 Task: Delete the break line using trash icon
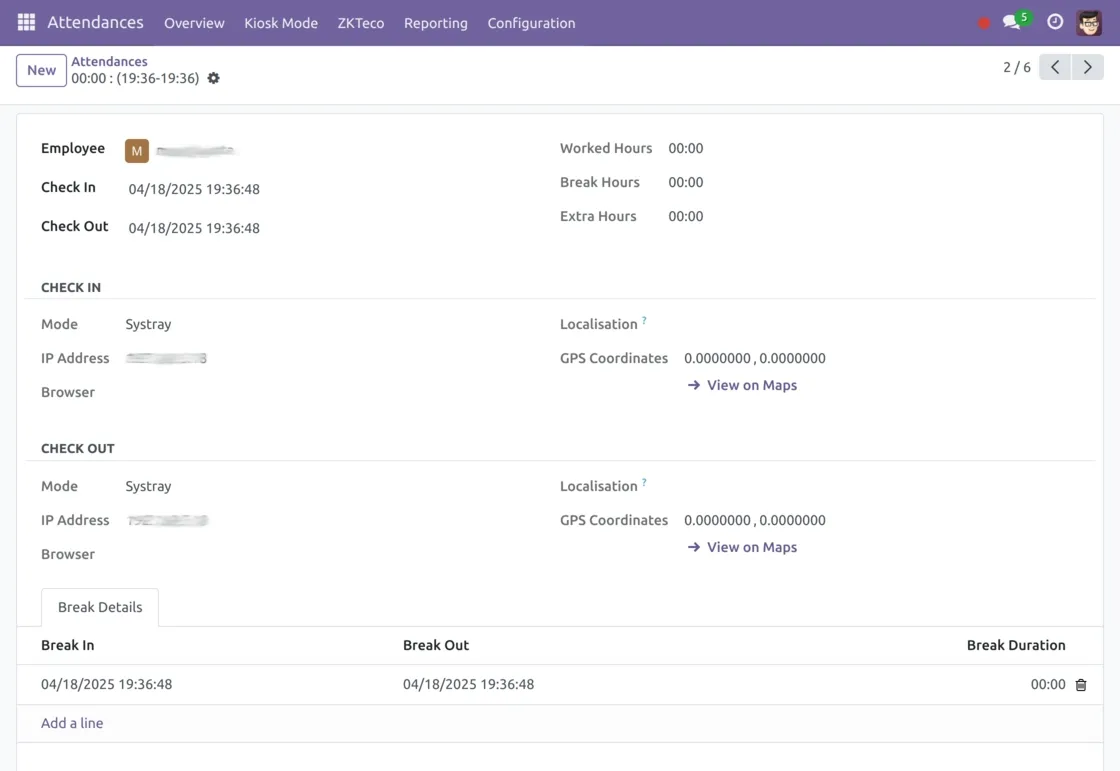[1080, 685]
